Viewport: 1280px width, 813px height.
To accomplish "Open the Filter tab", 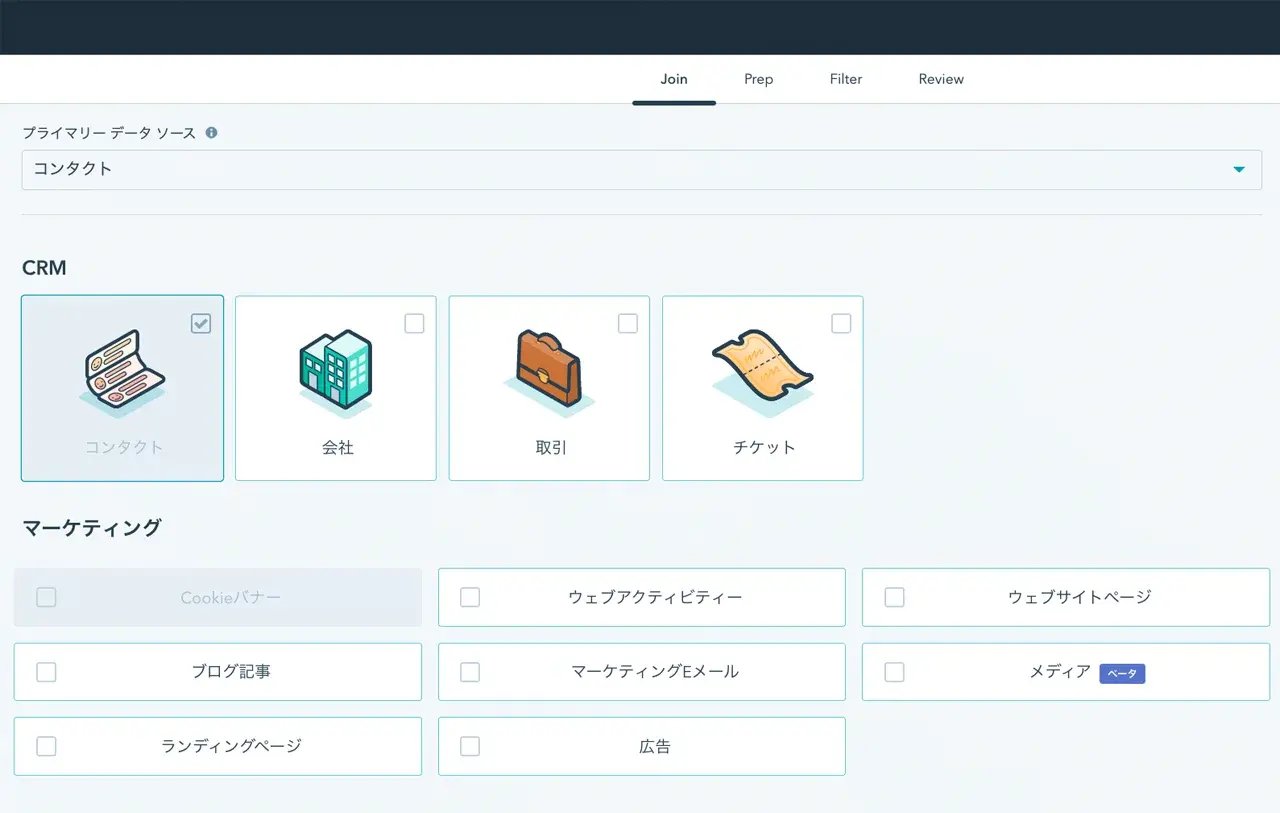I will tap(846, 79).
